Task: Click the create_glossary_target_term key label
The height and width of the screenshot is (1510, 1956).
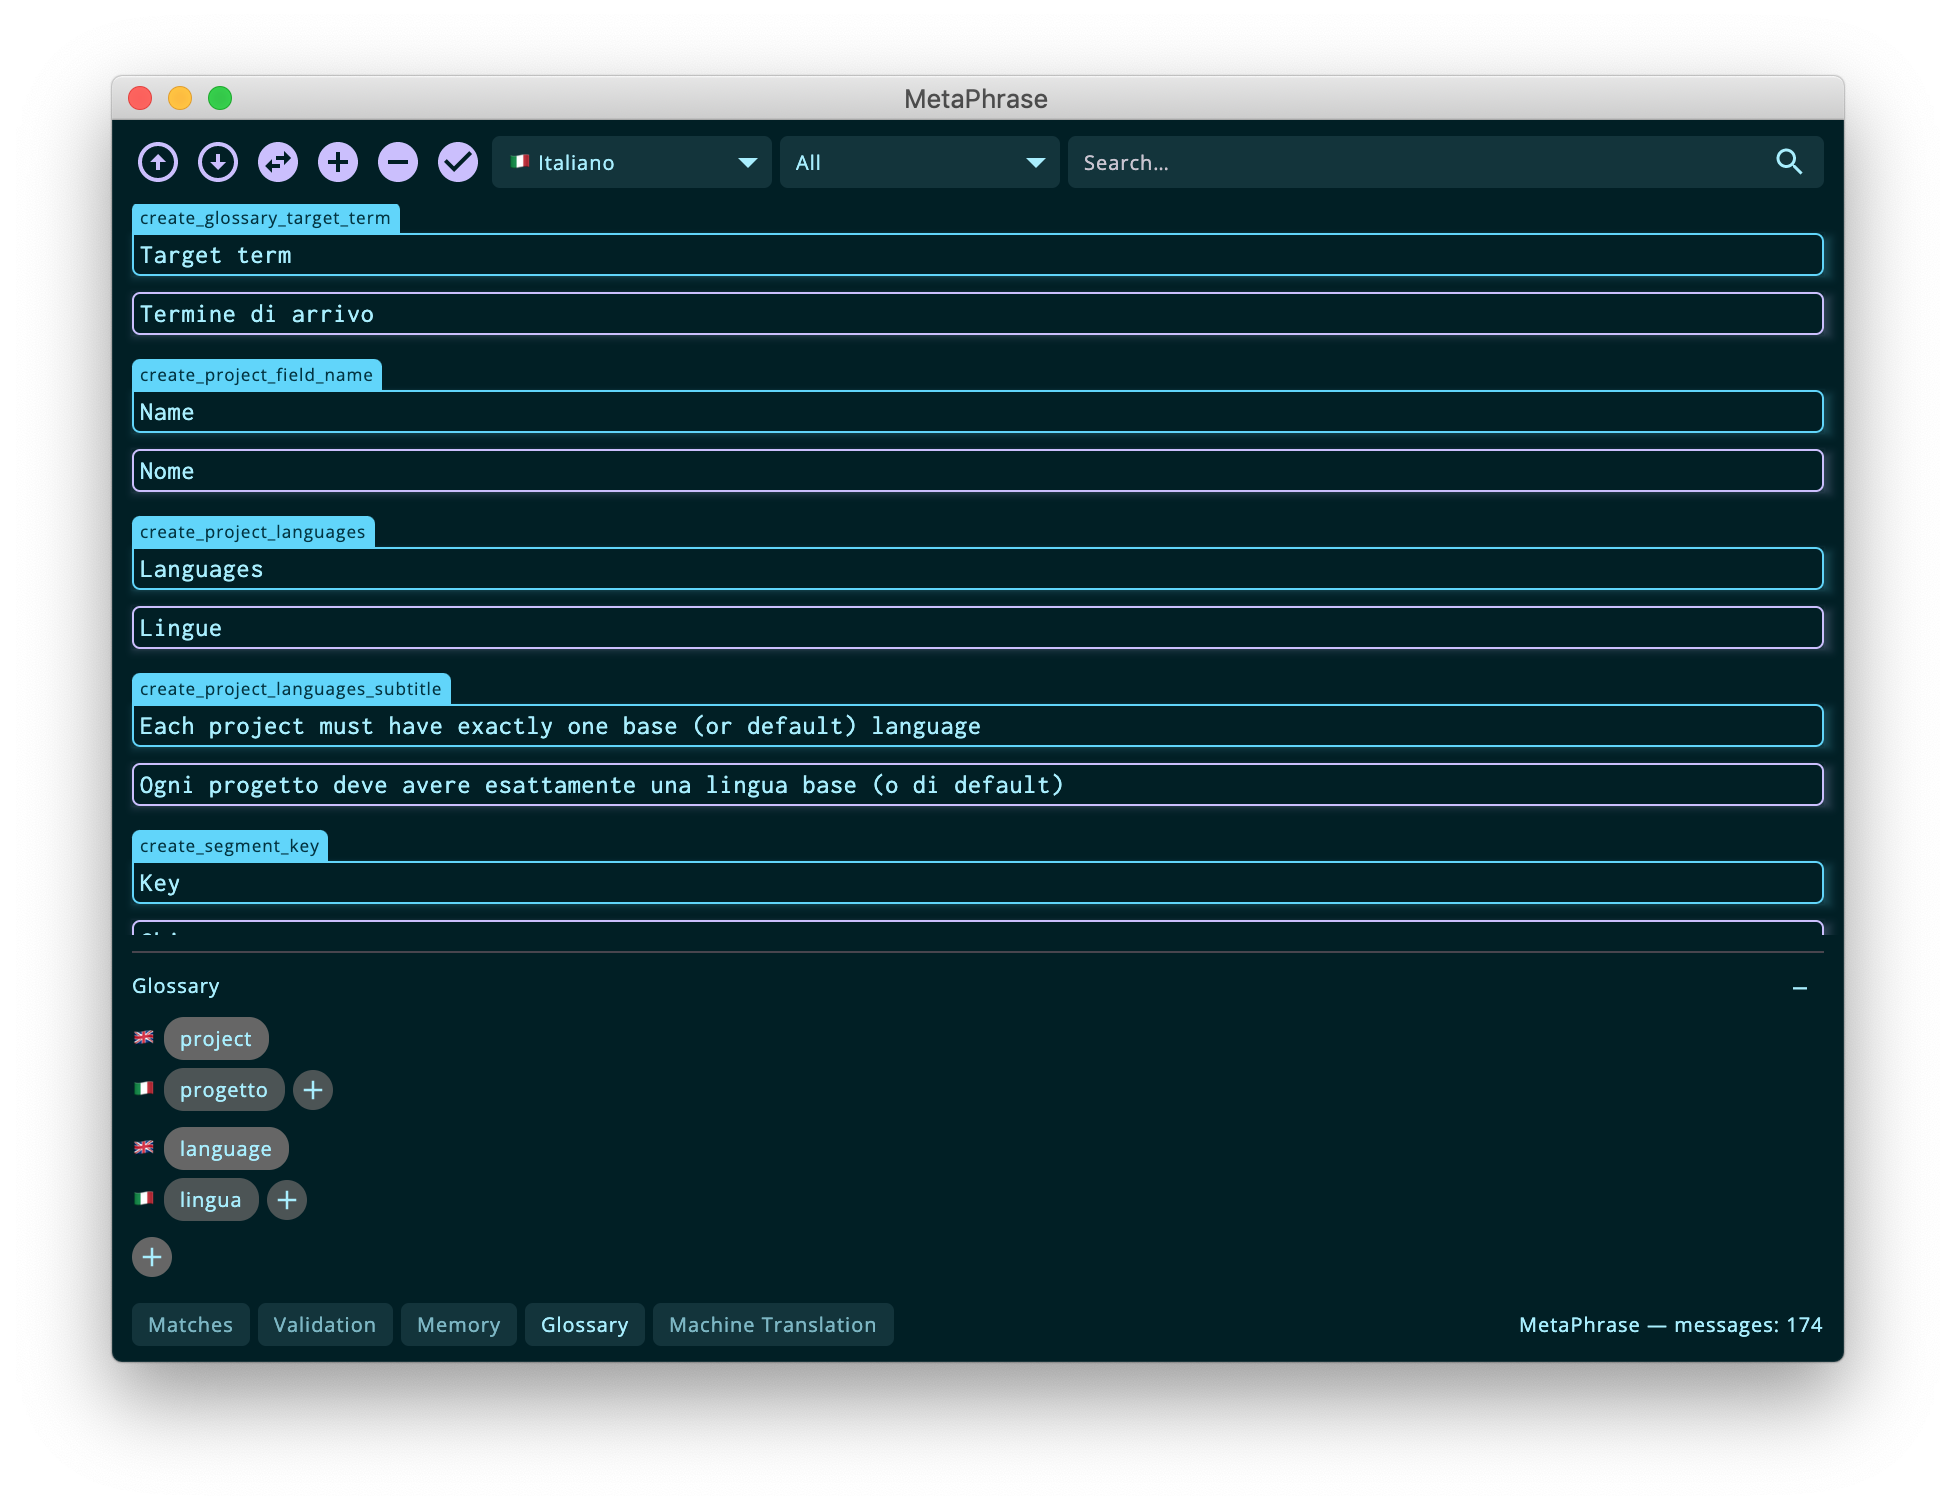Action: click(x=266, y=218)
